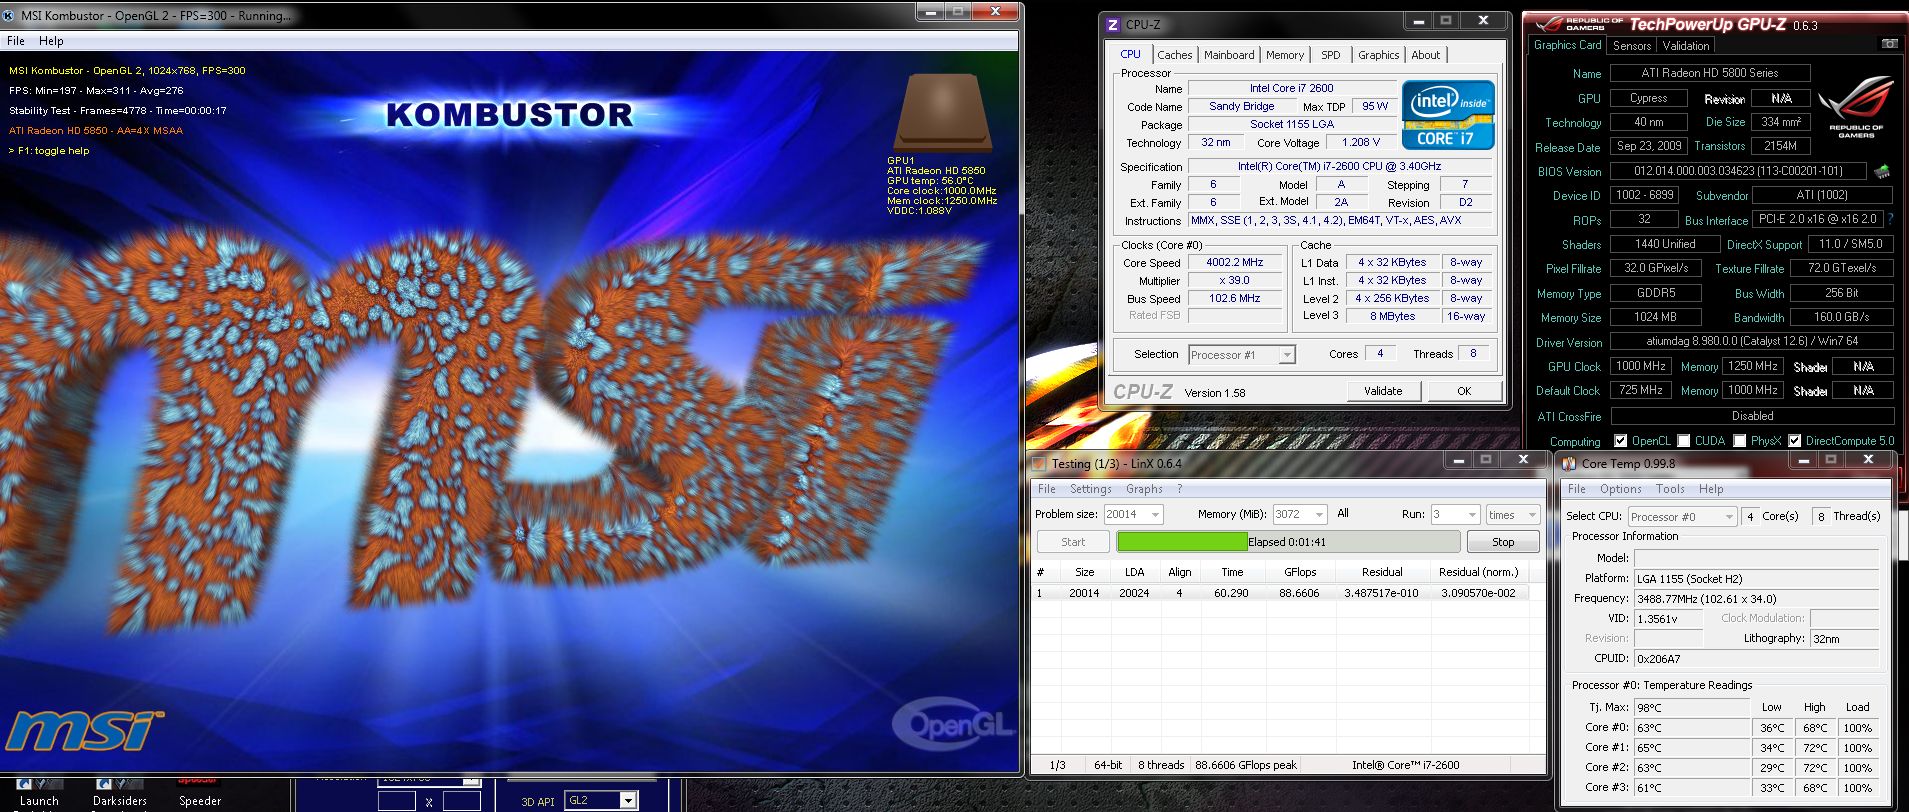Open the LinX Settings menu

[1090, 489]
